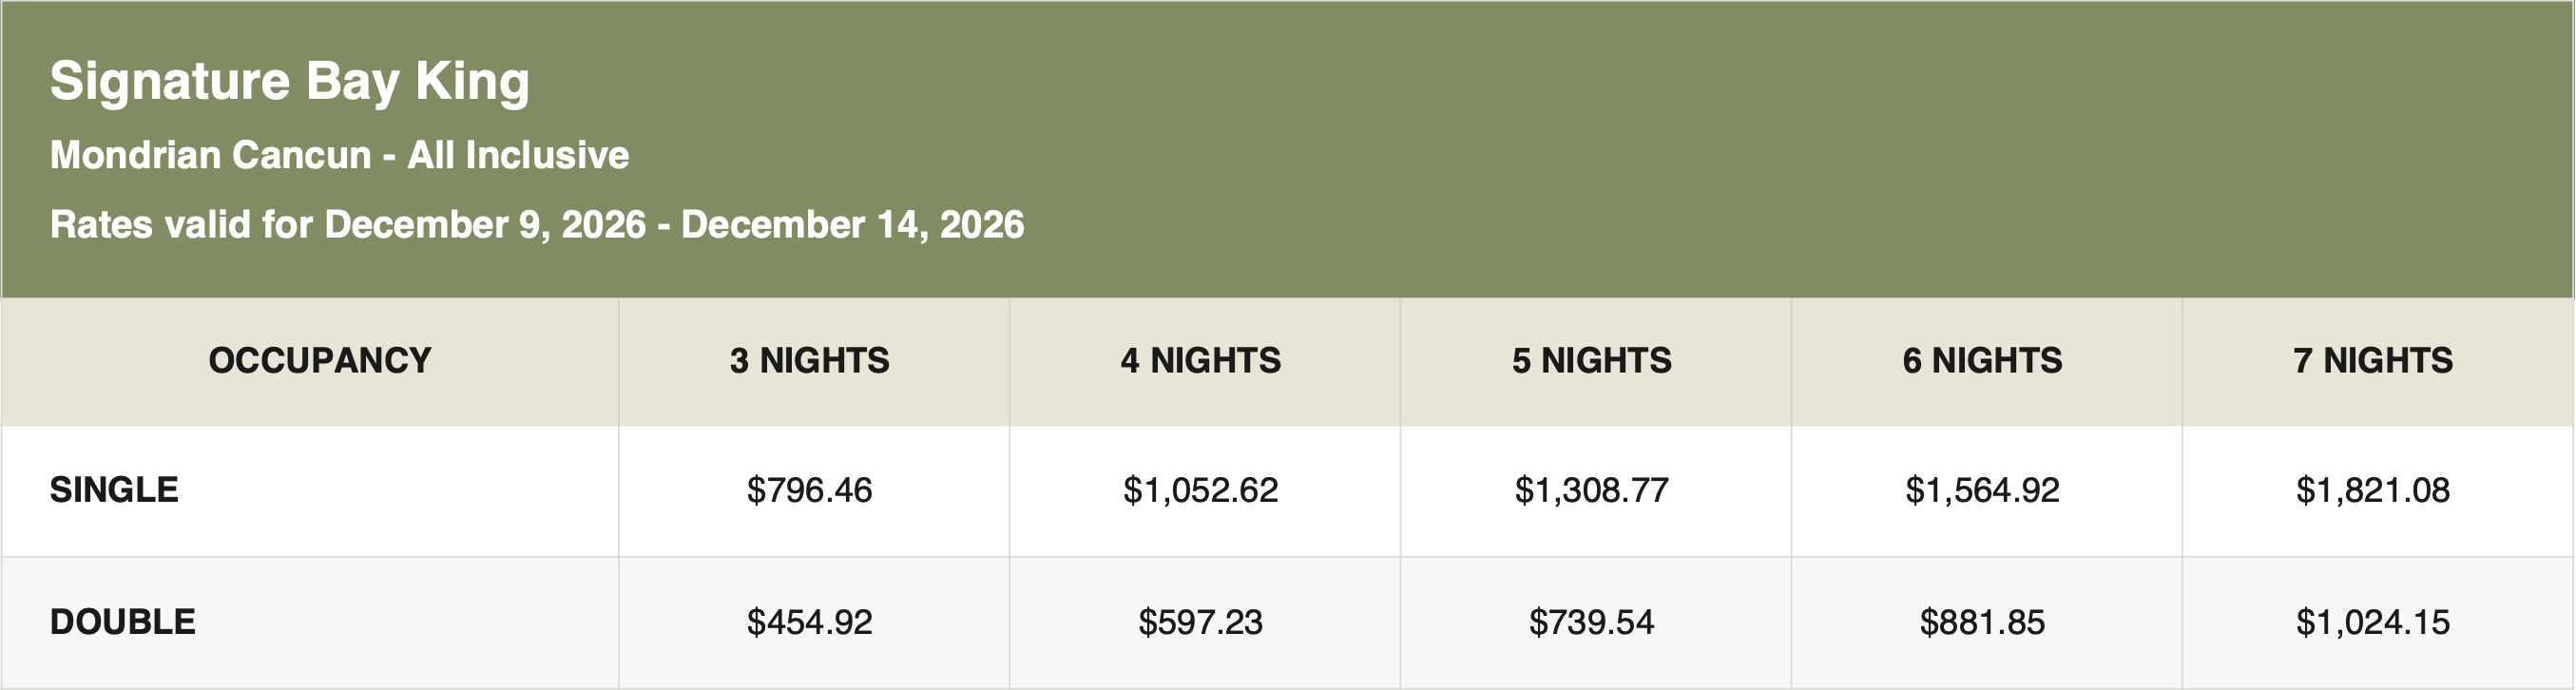Select the double 4-night rate $597.23
2576x690 pixels.
(x=1201, y=622)
